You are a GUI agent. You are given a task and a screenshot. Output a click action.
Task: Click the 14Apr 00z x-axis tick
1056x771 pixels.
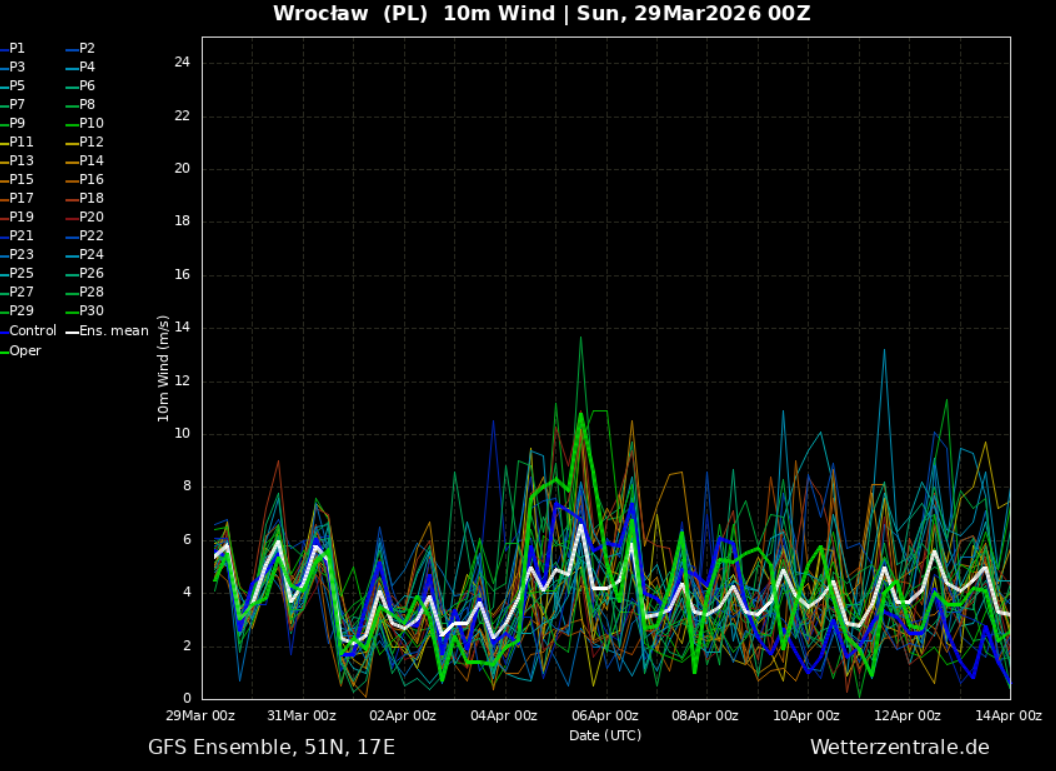coord(1009,715)
